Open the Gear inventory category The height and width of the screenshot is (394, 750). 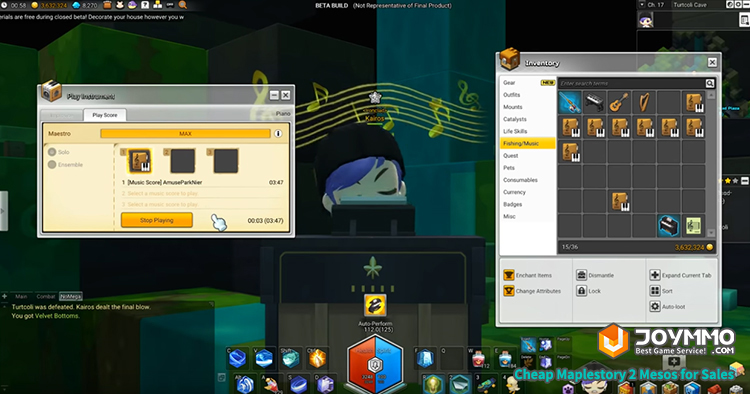click(509, 83)
